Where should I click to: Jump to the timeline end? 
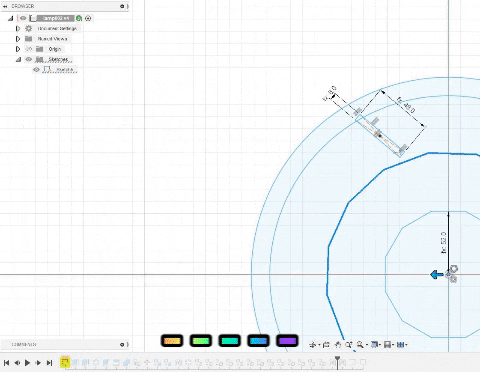click(49, 363)
